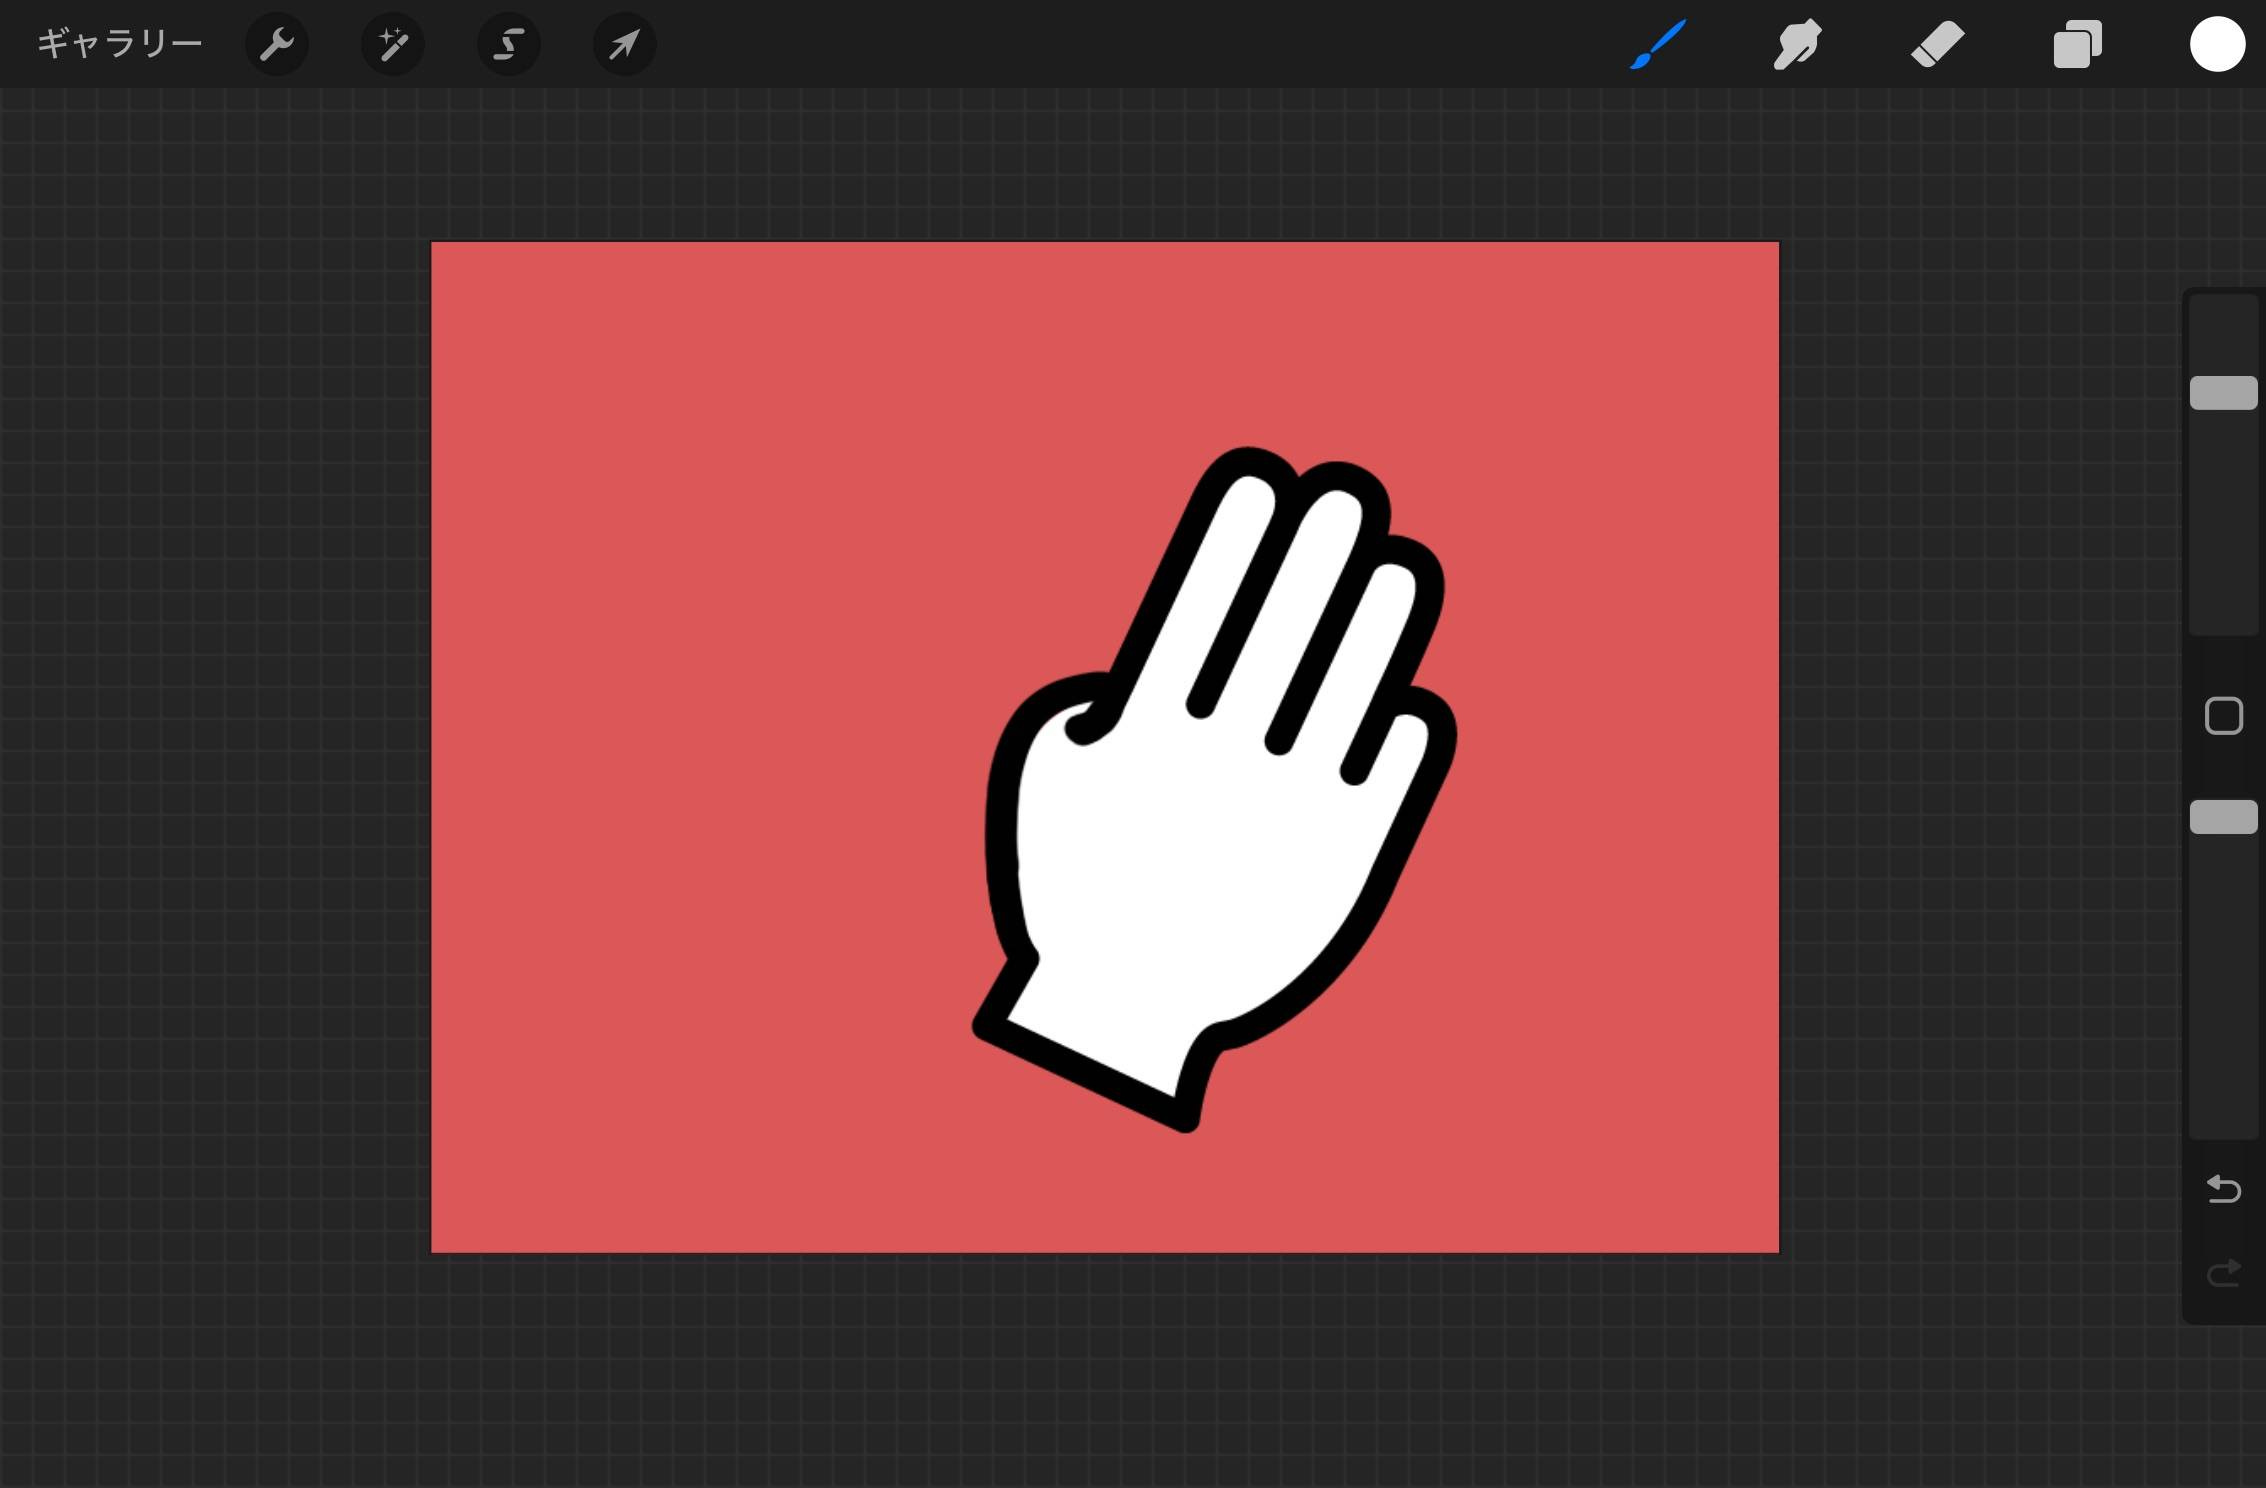Screen dimensions: 2266x1488
Task: Open the Adjustments magic wand menu
Action: [x=393, y=44]
